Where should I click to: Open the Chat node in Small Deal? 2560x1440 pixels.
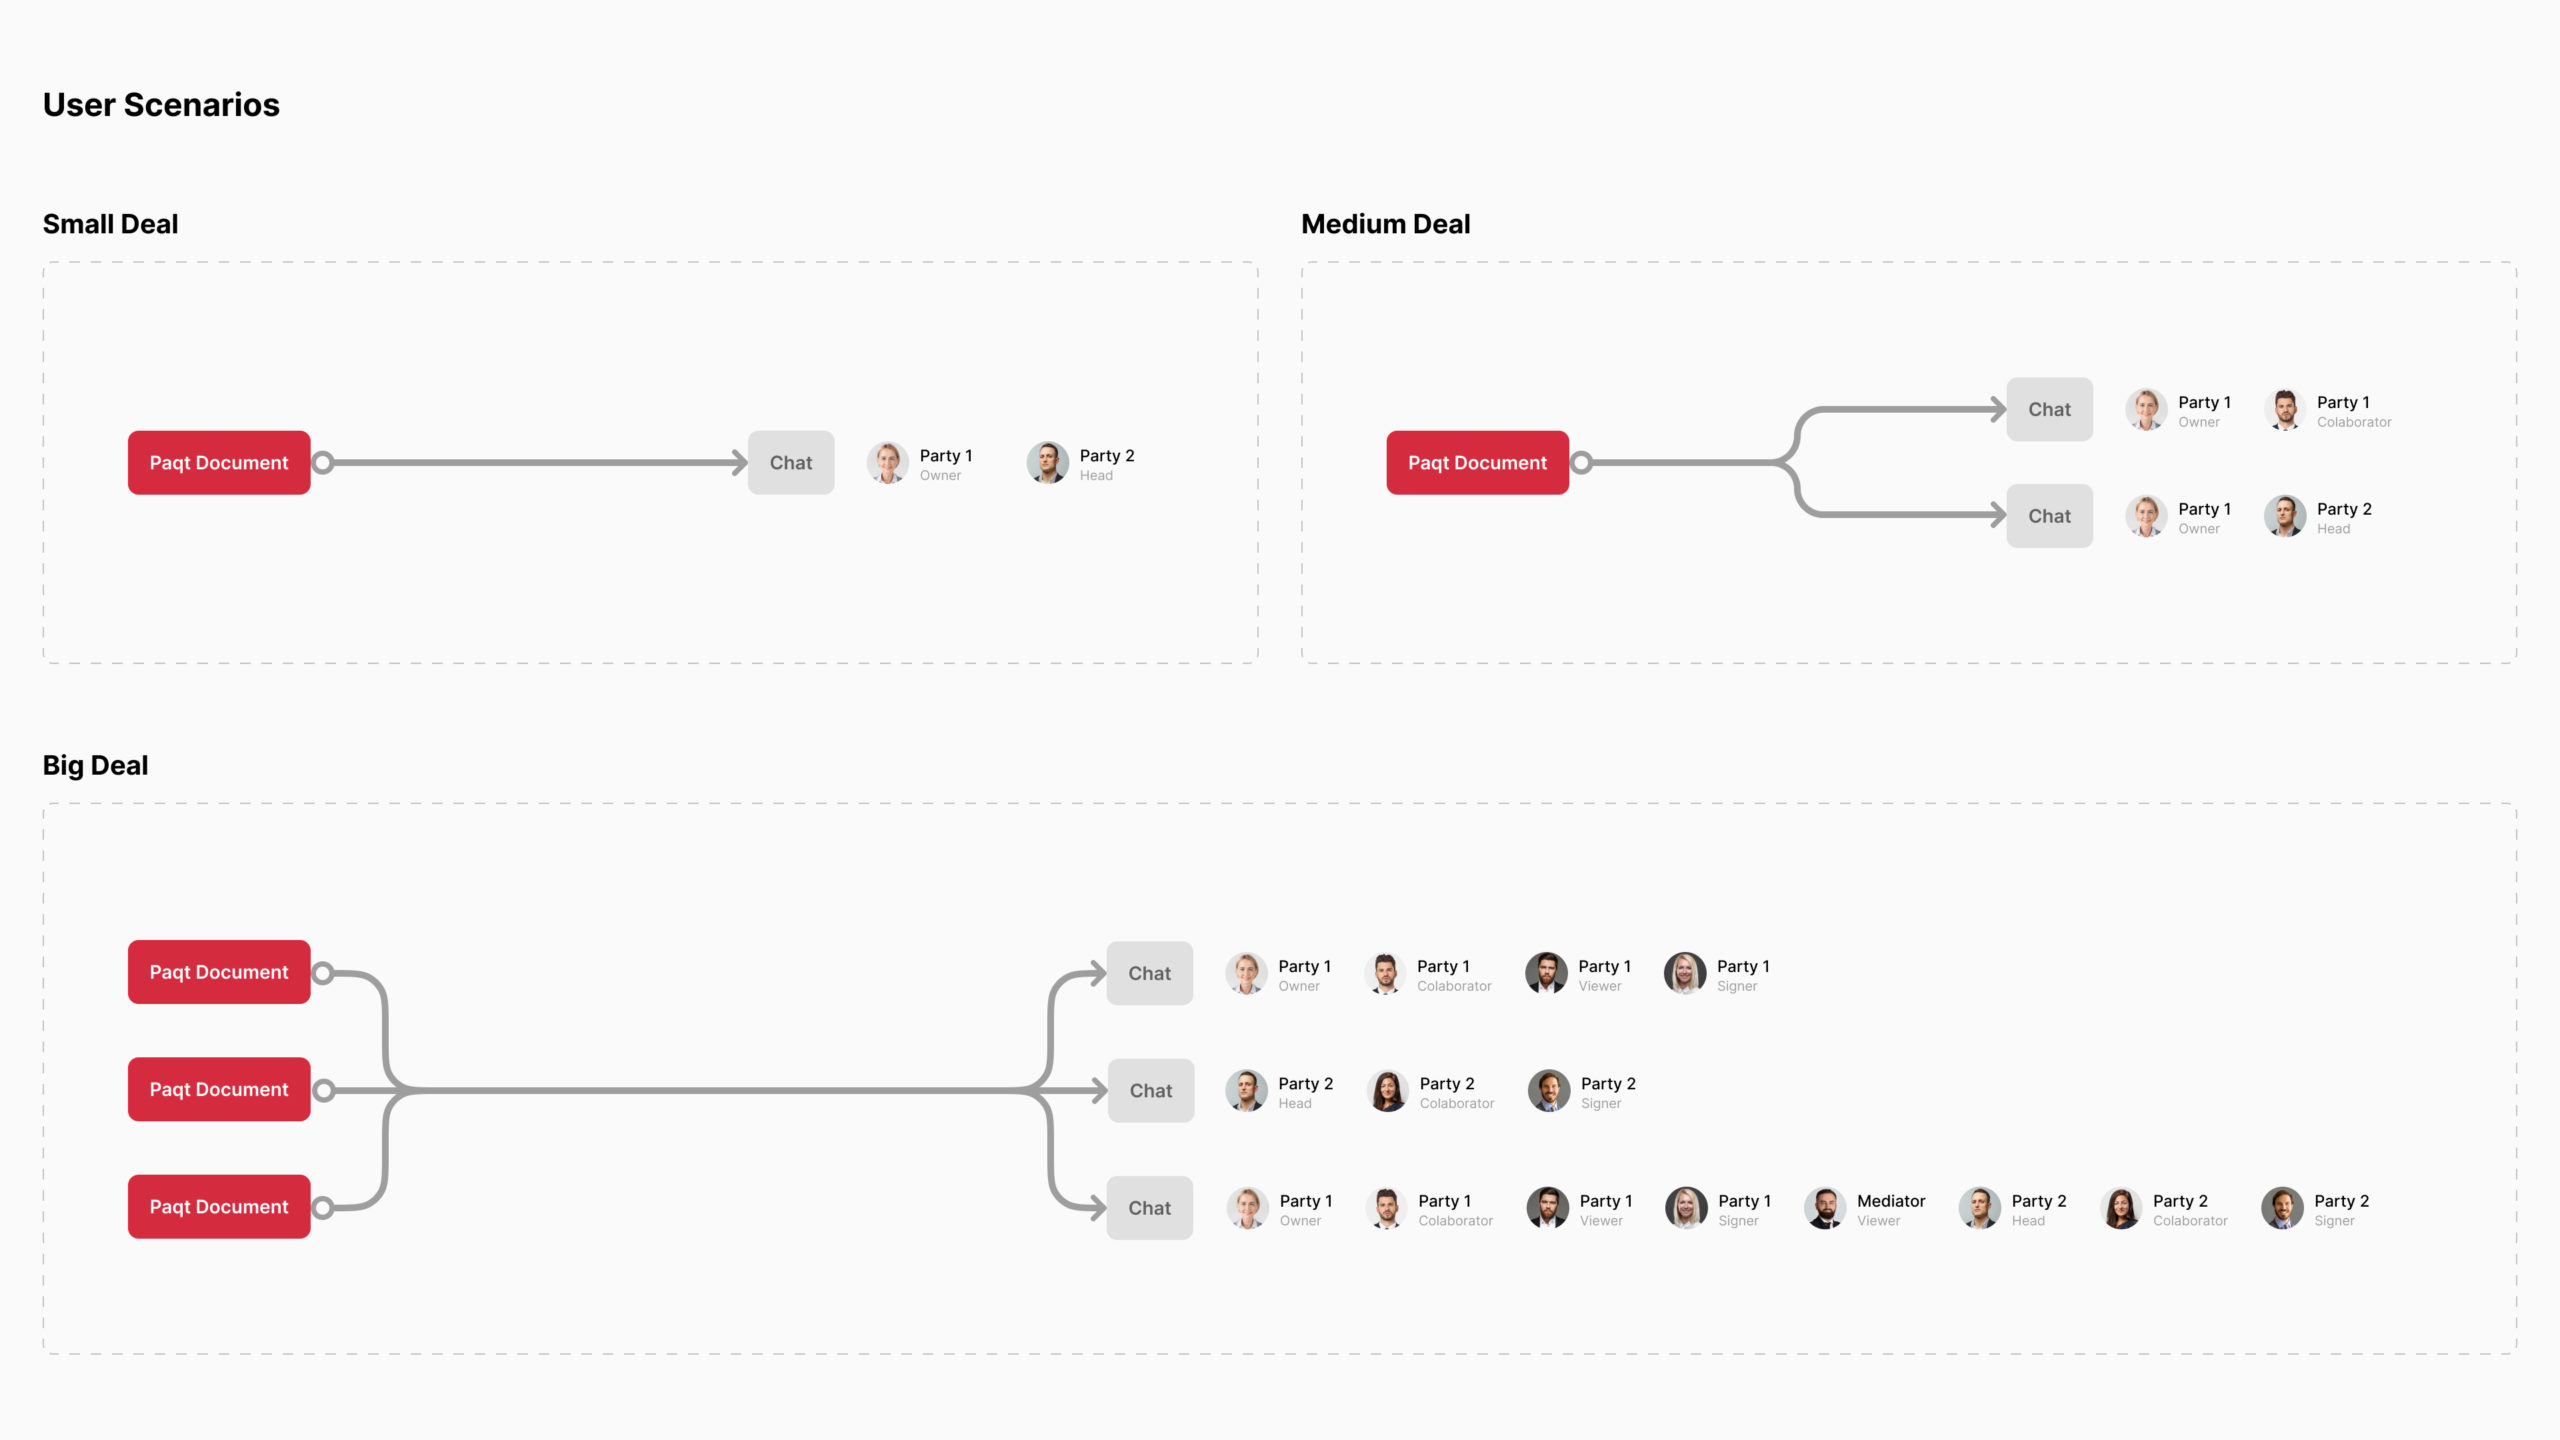[x=791, y=463]
